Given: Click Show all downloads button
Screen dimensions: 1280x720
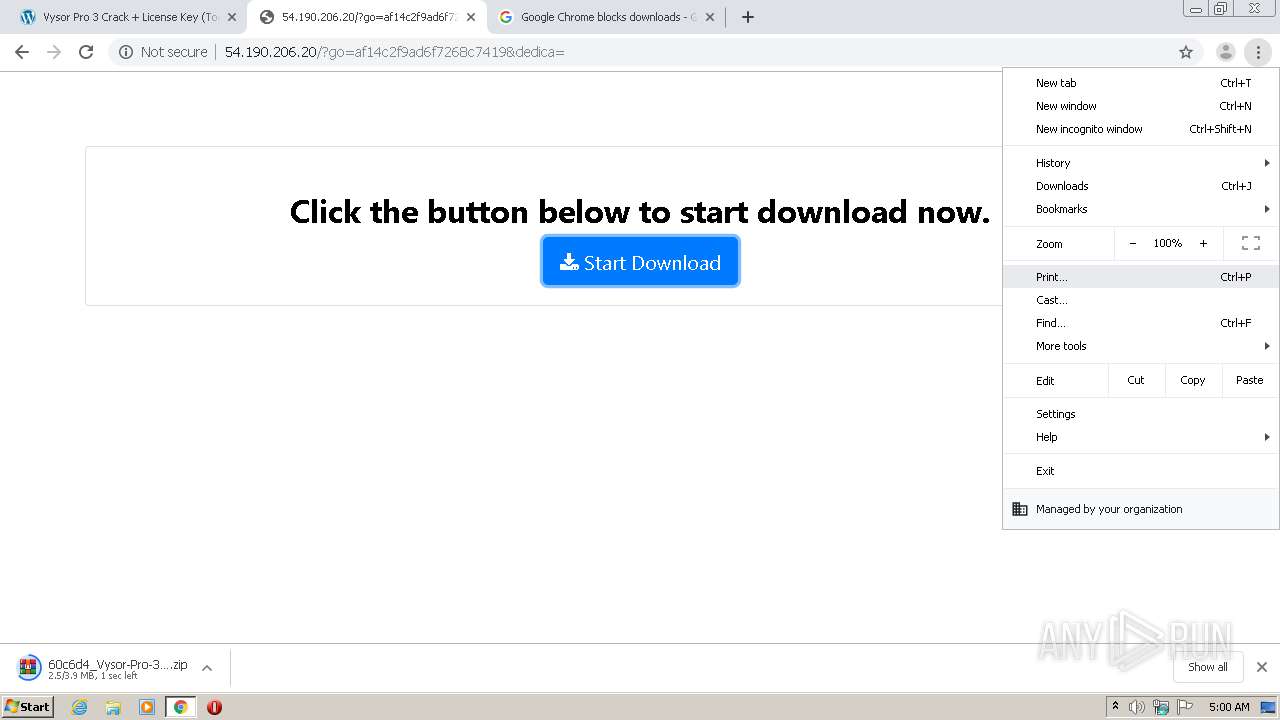Looking at the screenshot, I should 1207,667.
